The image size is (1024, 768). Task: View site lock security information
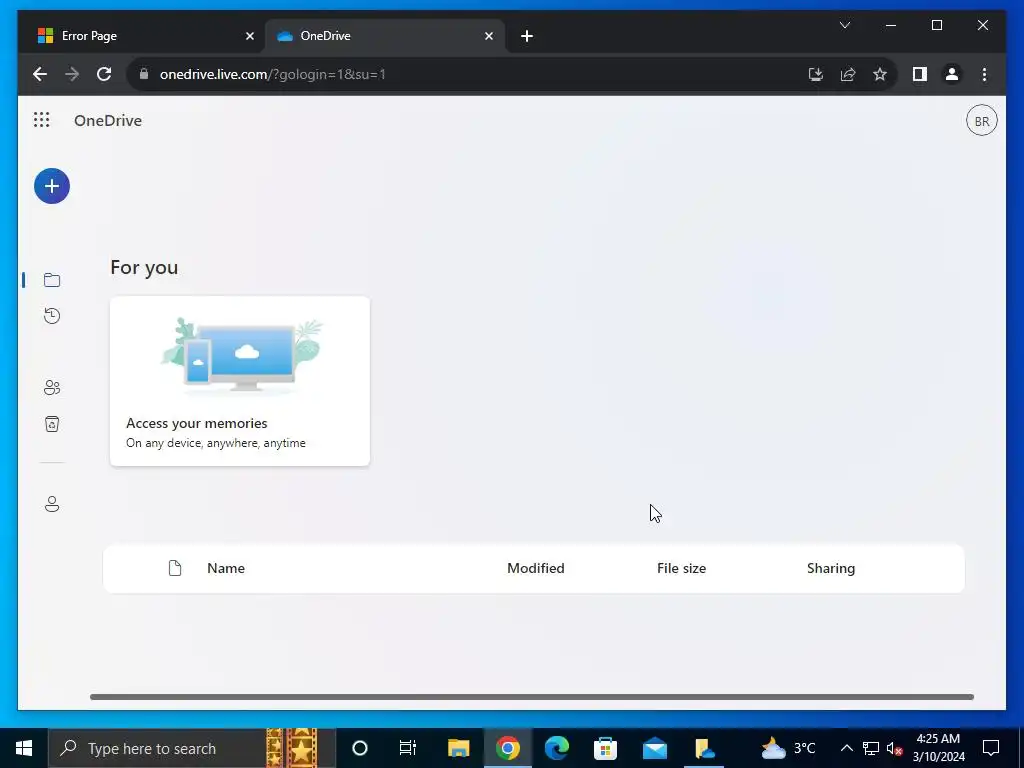coord(144,74)
